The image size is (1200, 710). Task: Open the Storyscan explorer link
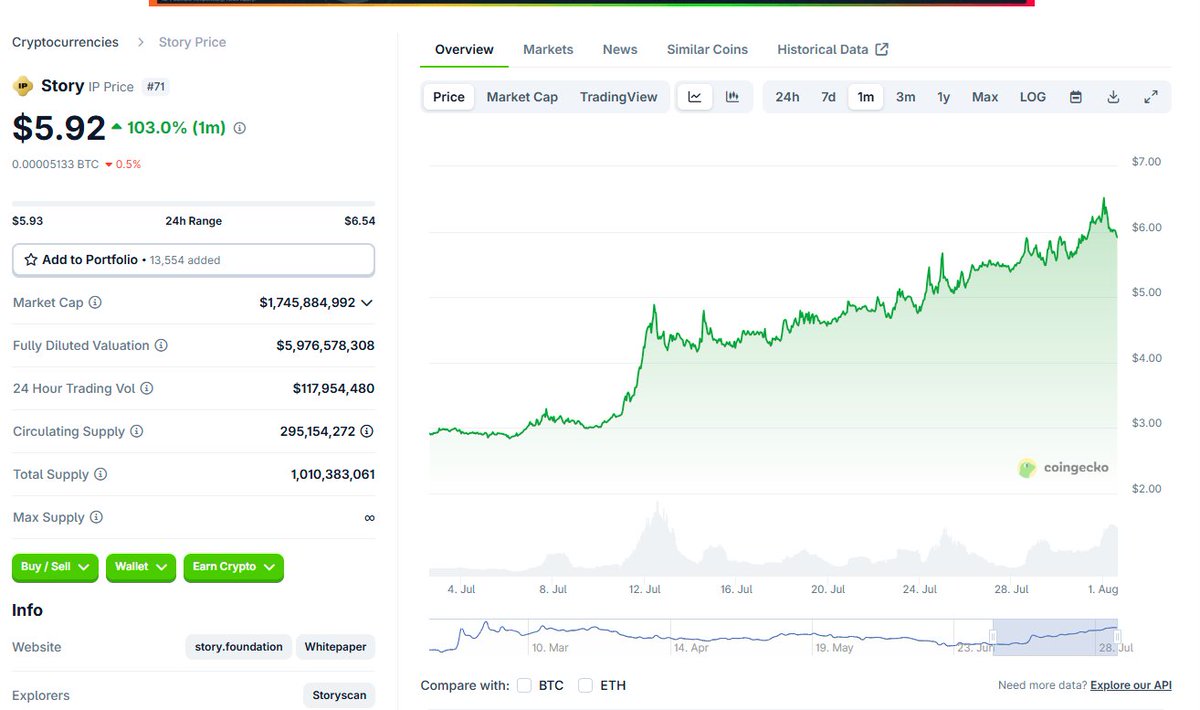point(339,695)
